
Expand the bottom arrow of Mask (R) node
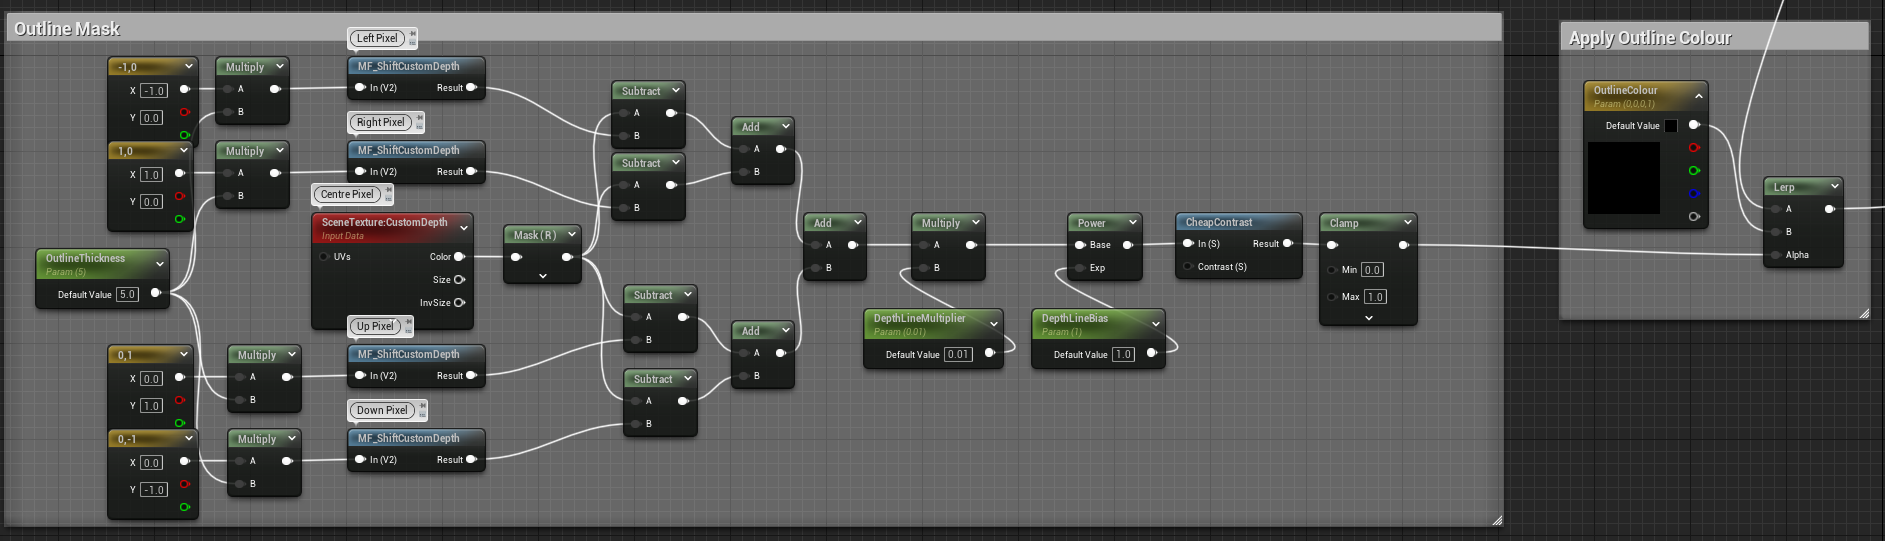click(x=542, y=276)
